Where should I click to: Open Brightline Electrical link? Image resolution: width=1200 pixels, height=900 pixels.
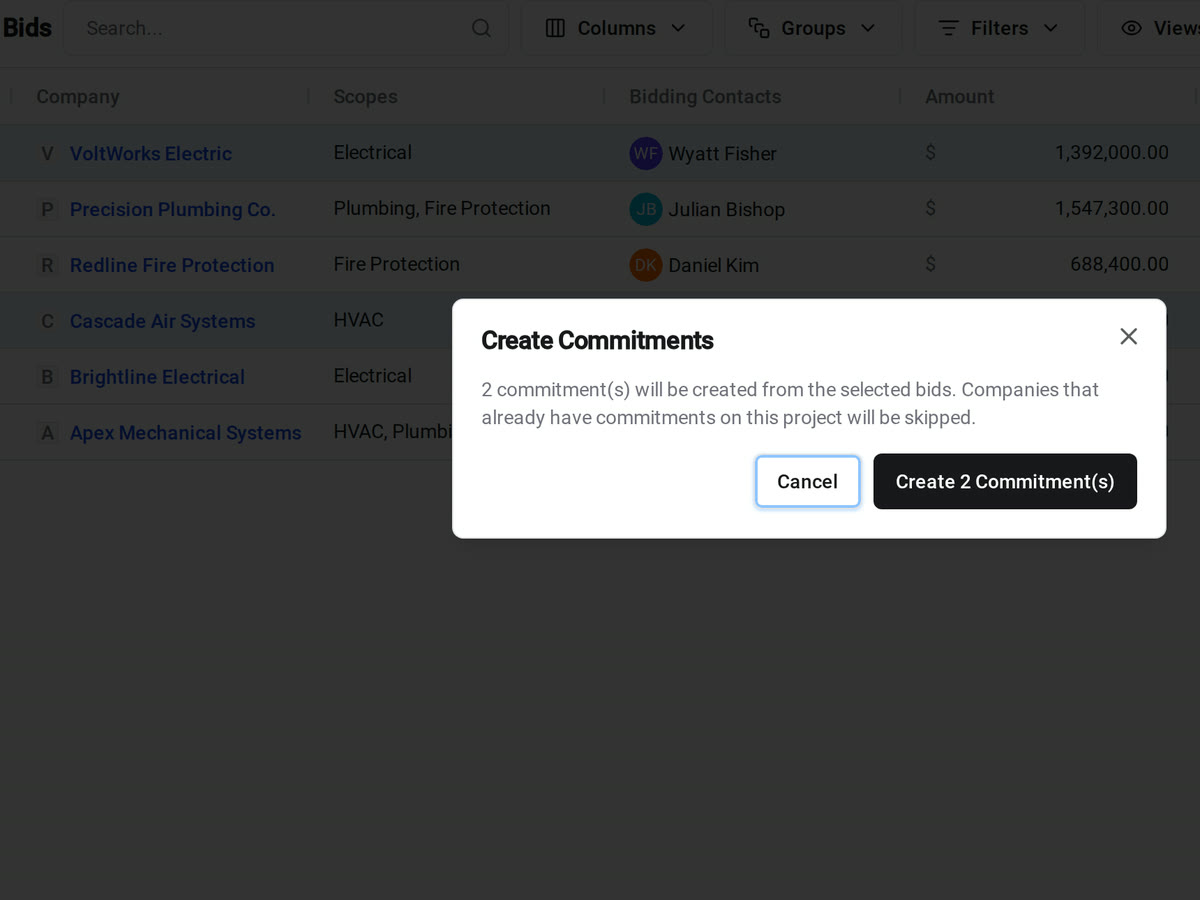pos(157,377)
